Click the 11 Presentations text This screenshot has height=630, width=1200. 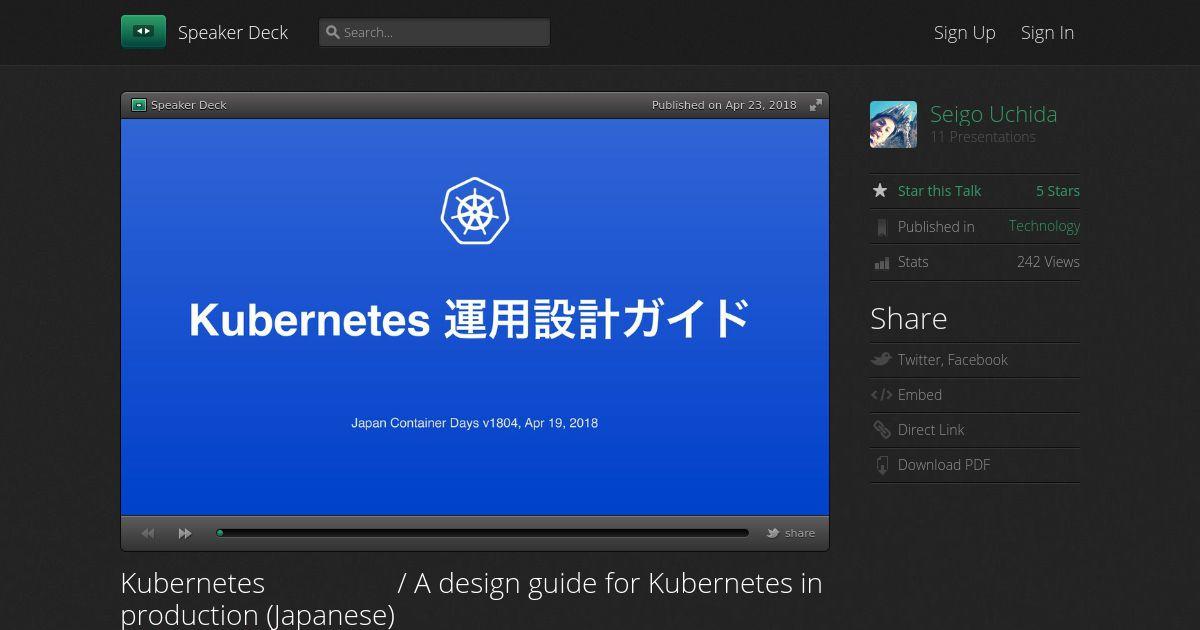click(983, 137)
